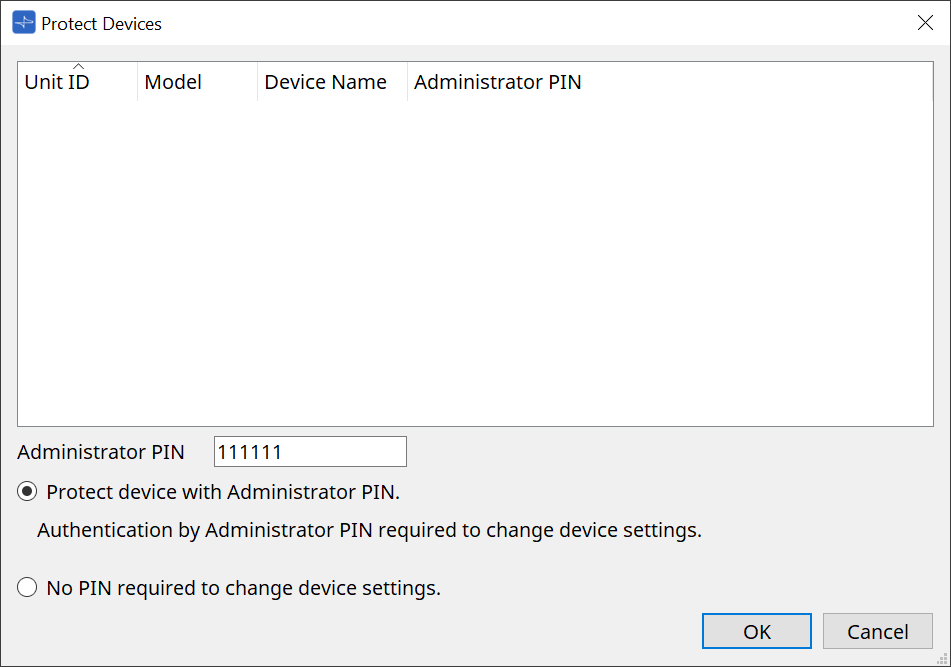Sort devices by the Unit ID column

pos(57,82)
